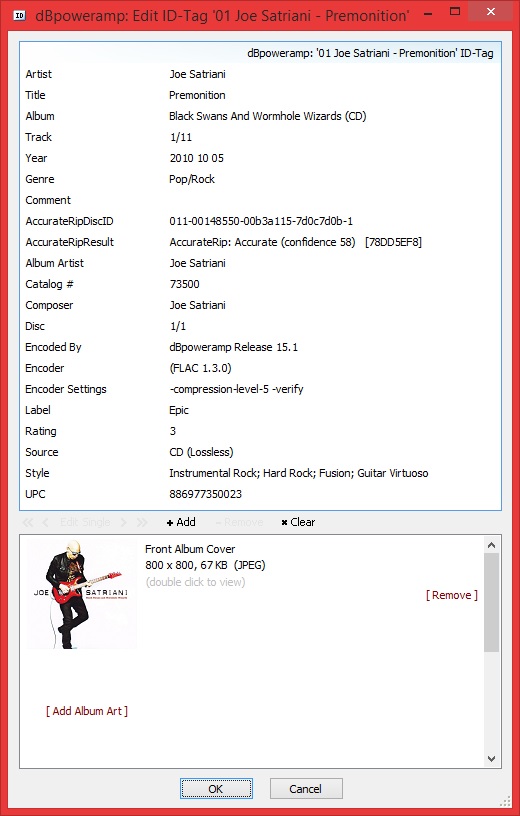This screenshot has width=520, height=816.
Task: Click the [ Add Album Art ] link
Action: point(86,711)
